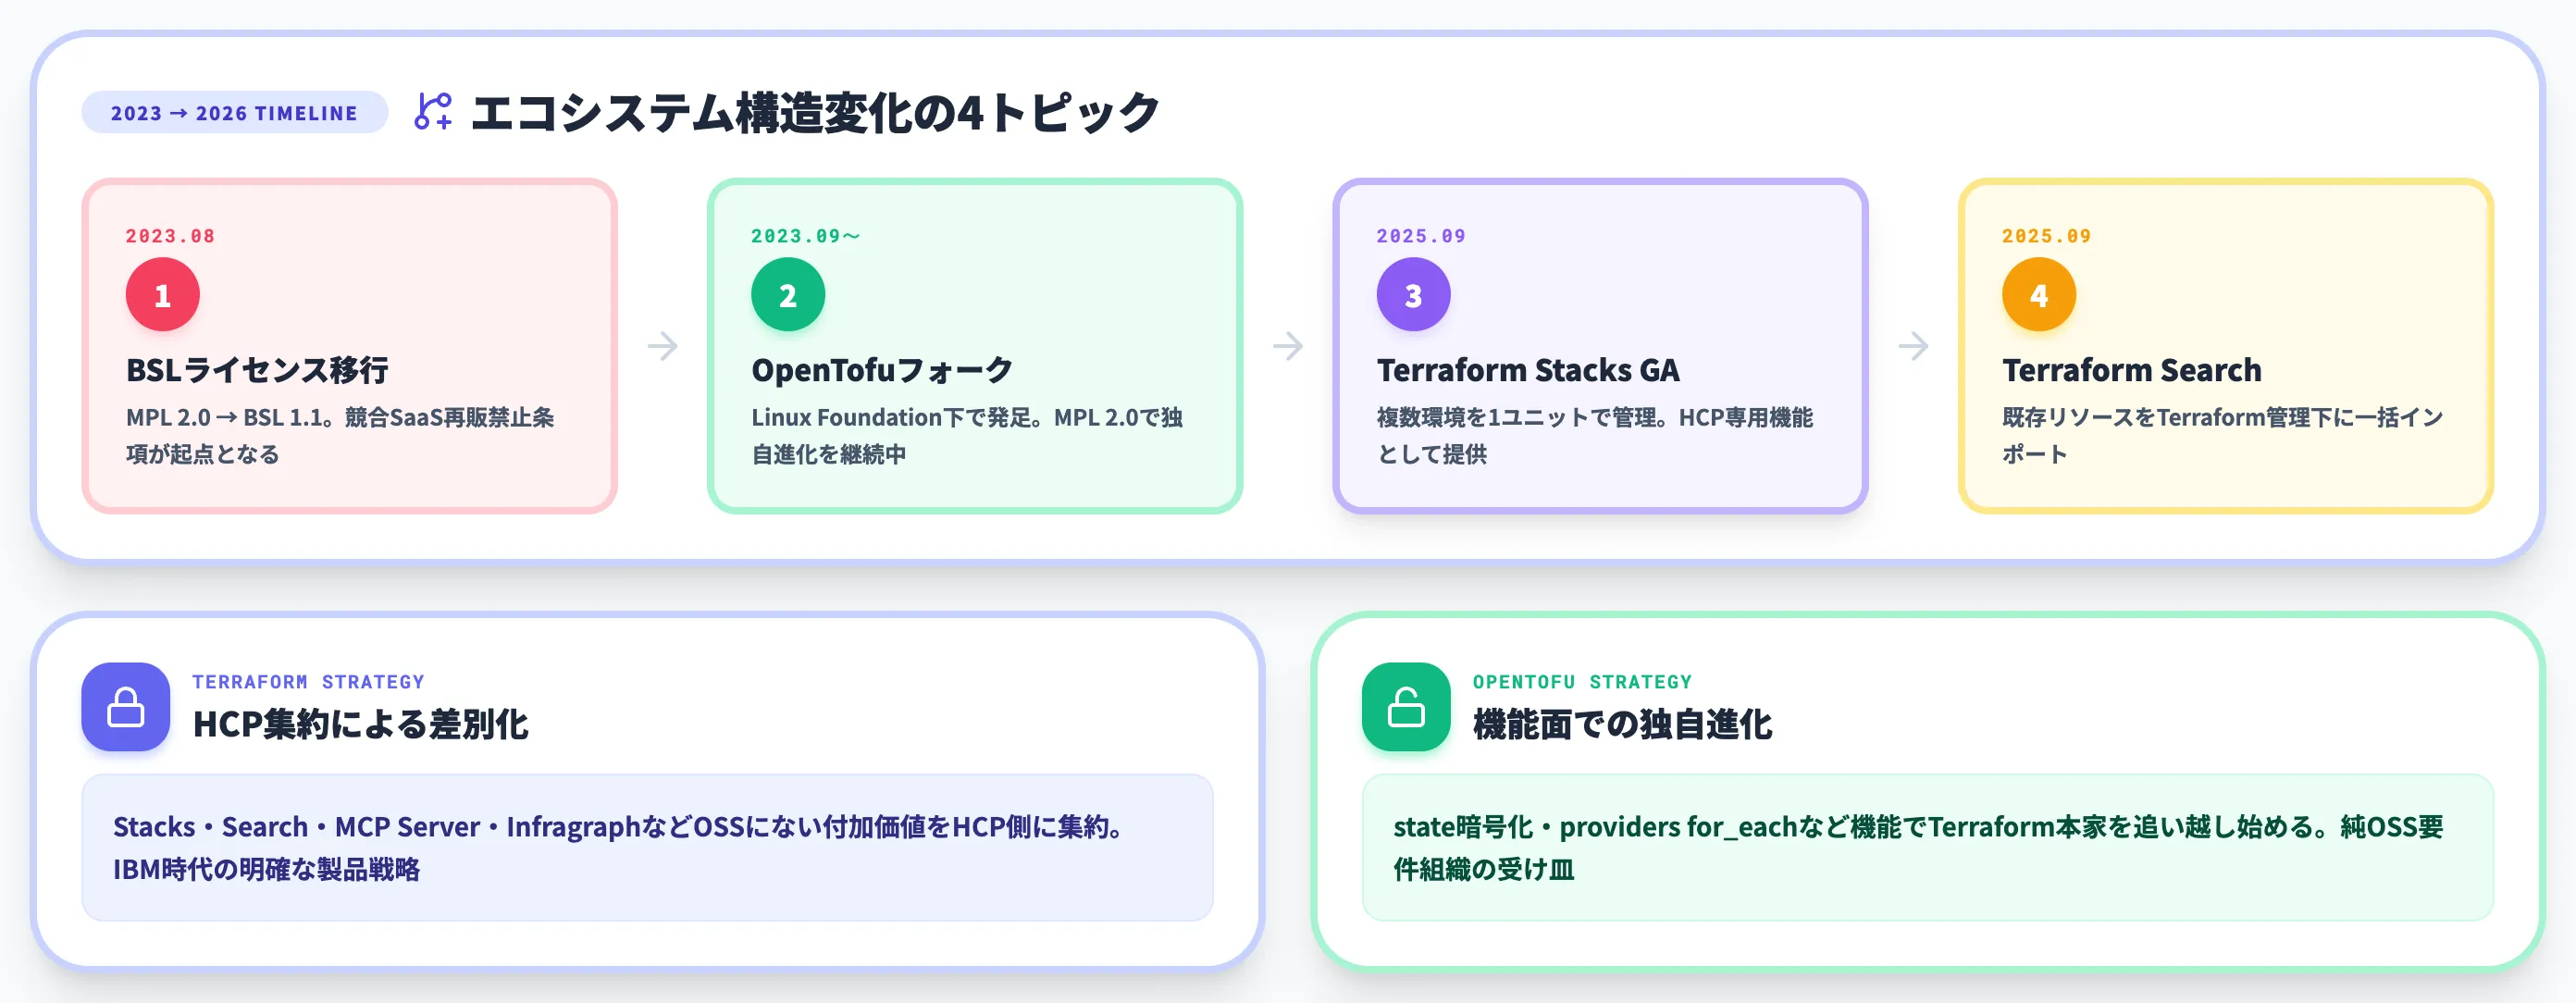Click the HCP集約による差別化 heading
This screenshot has width=2576, height=1003.
(x=361, y=724)
